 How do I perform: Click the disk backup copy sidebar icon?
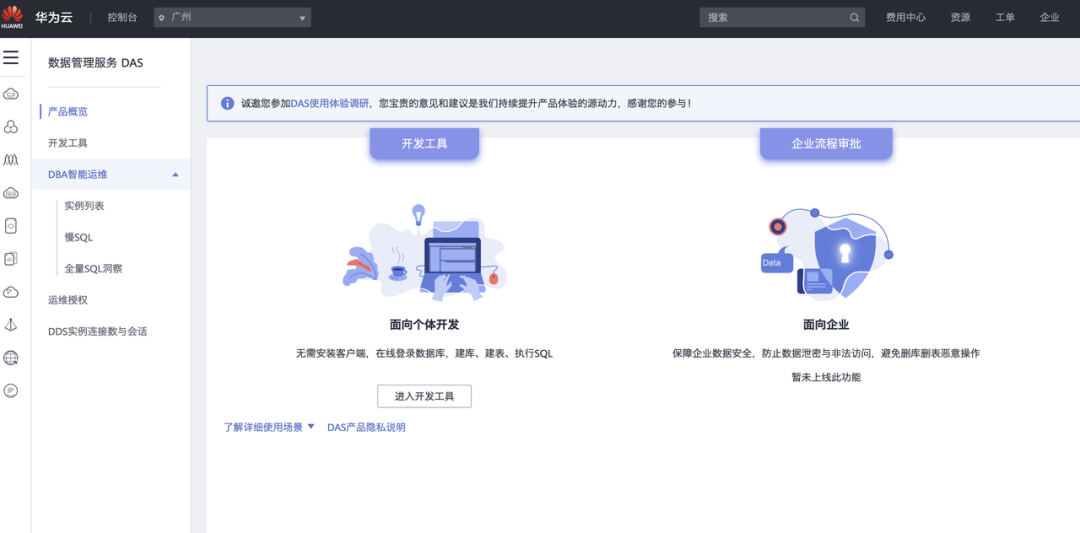[x=11, y=258]
